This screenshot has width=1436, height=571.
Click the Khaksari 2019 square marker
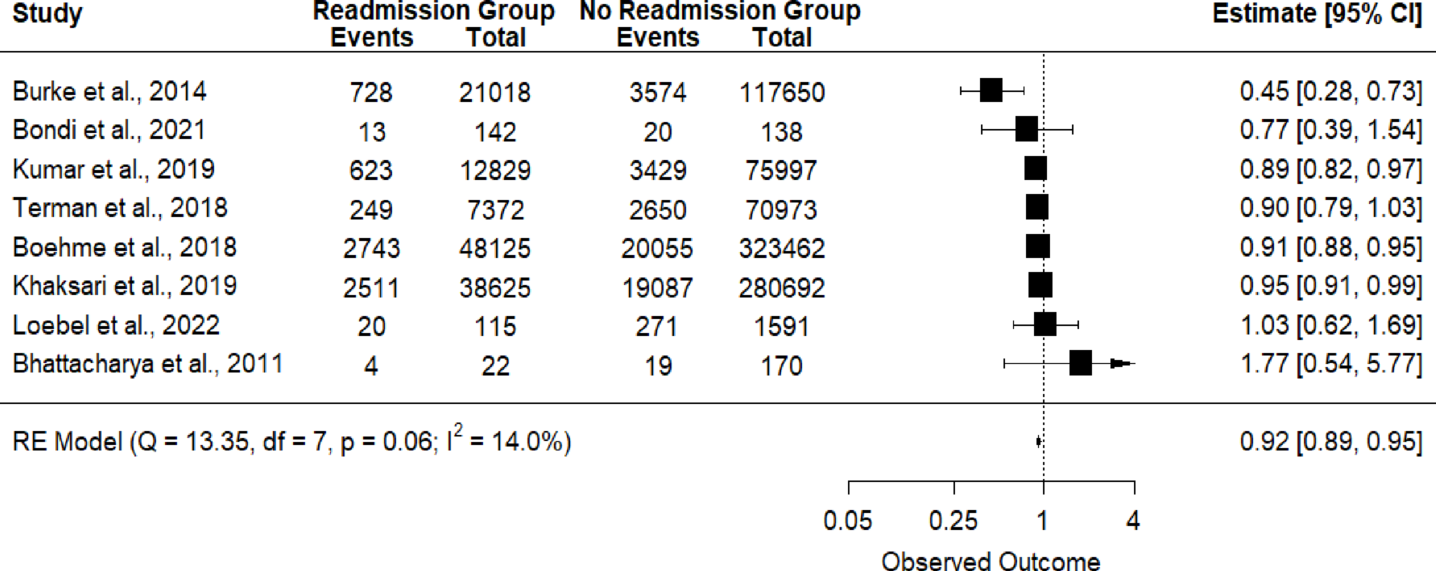1040,286
